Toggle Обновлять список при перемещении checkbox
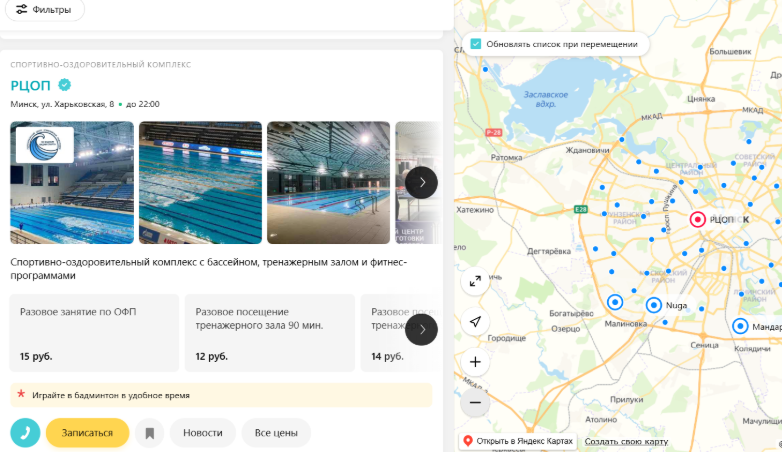This screenshot has width=782, height=452. point(476,44)
